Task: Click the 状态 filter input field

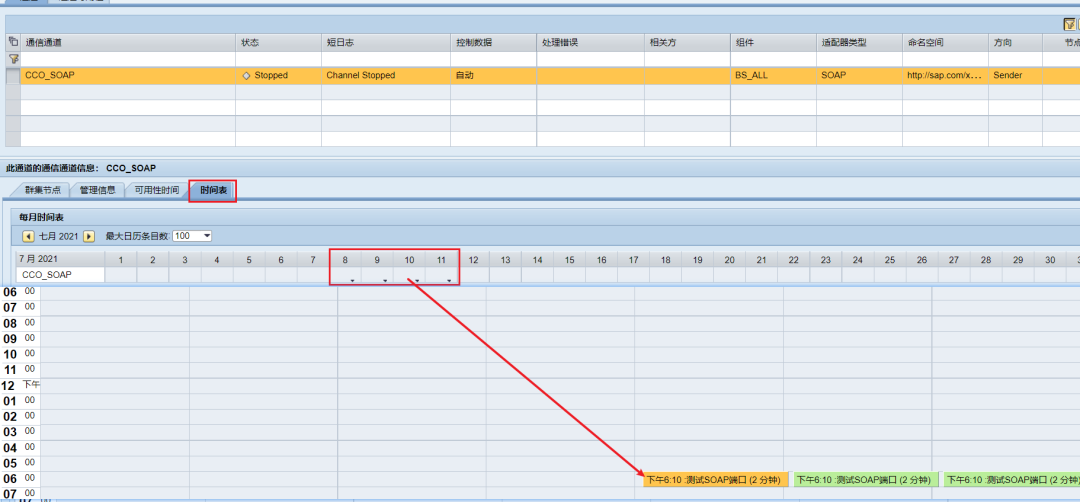Action: pyautogui.click(x=278, y=59)
